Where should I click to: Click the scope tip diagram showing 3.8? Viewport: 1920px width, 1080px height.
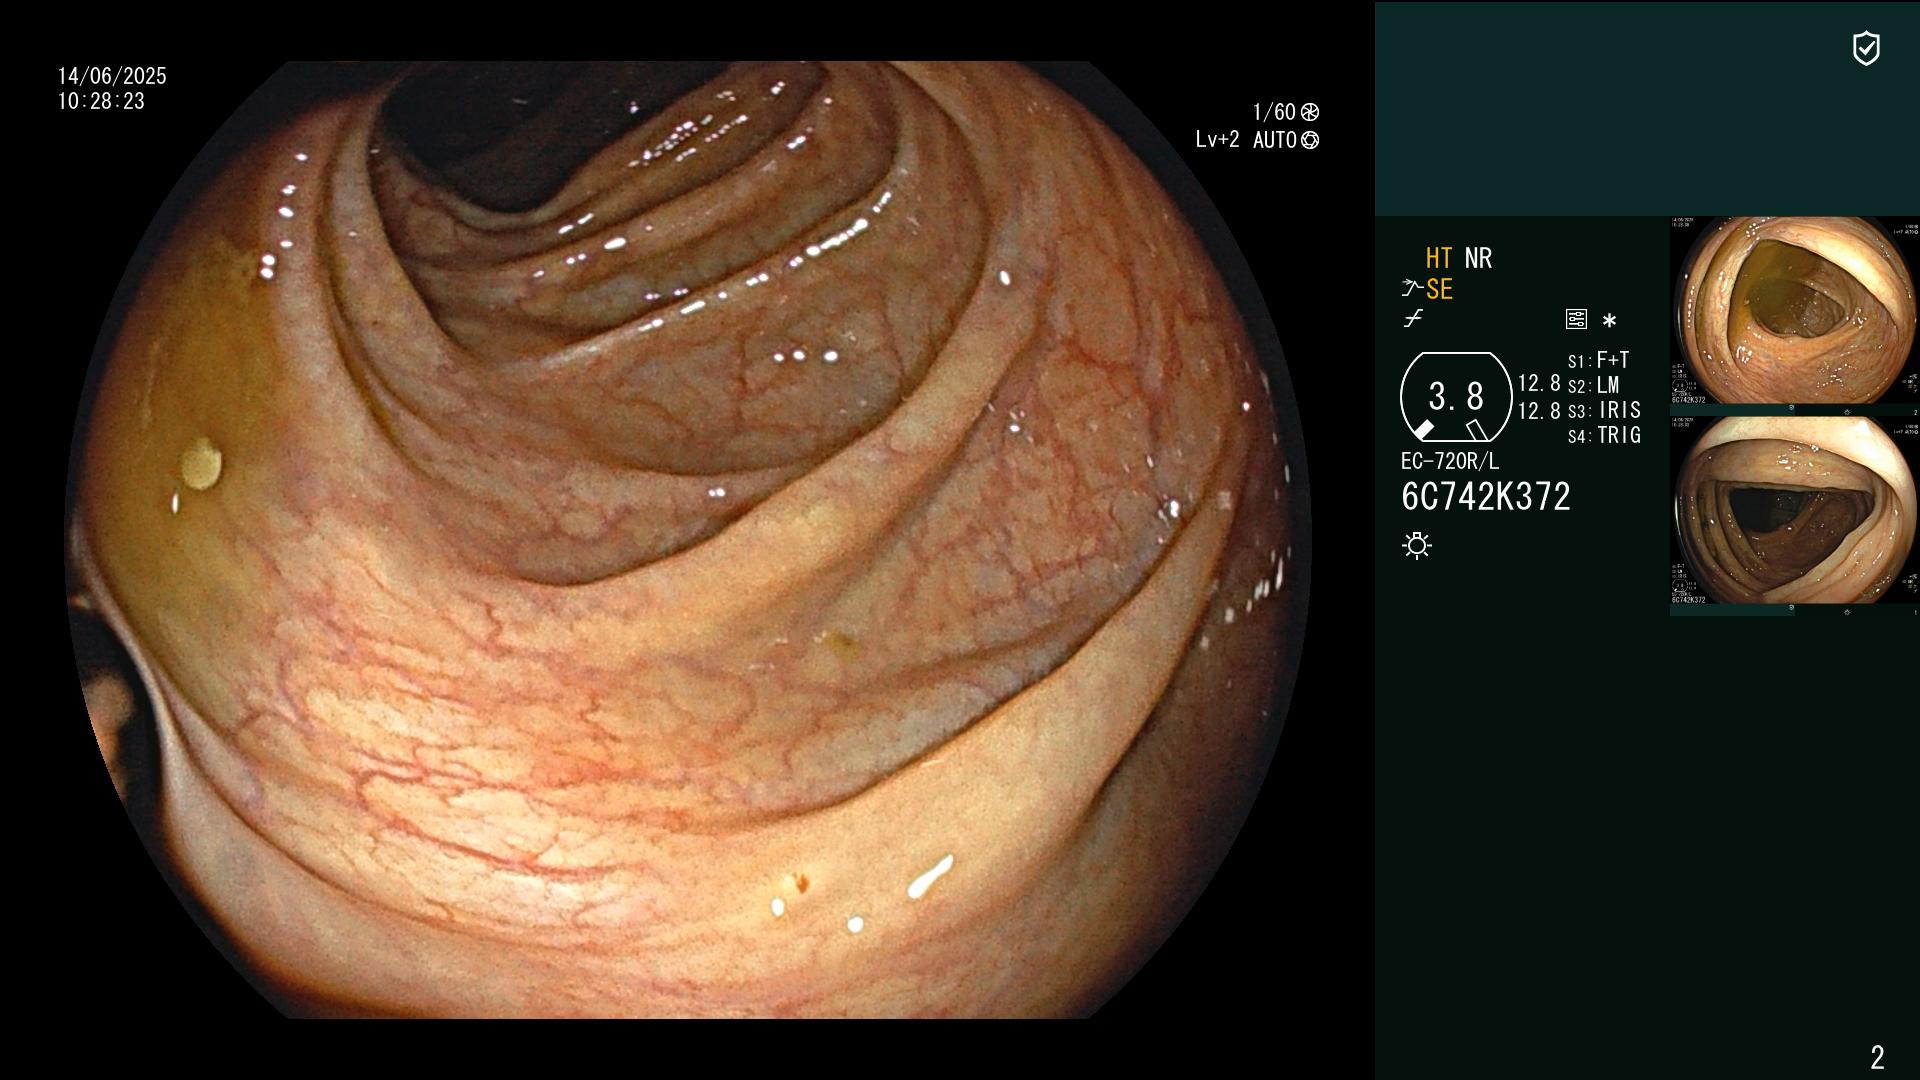point(1456,397)
